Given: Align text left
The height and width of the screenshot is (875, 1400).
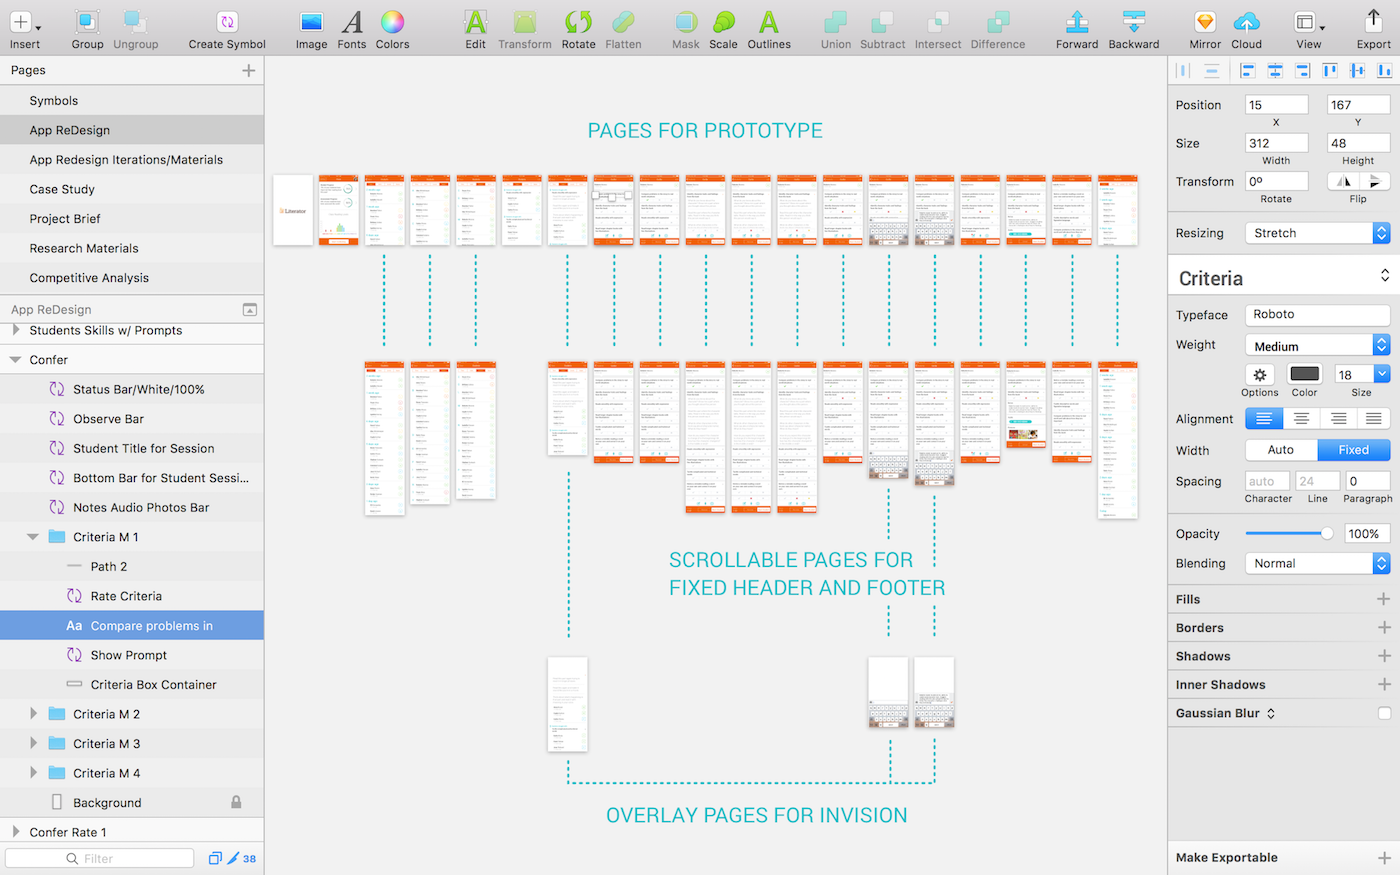Looking at the screenshot, I should click(1264, 419).
